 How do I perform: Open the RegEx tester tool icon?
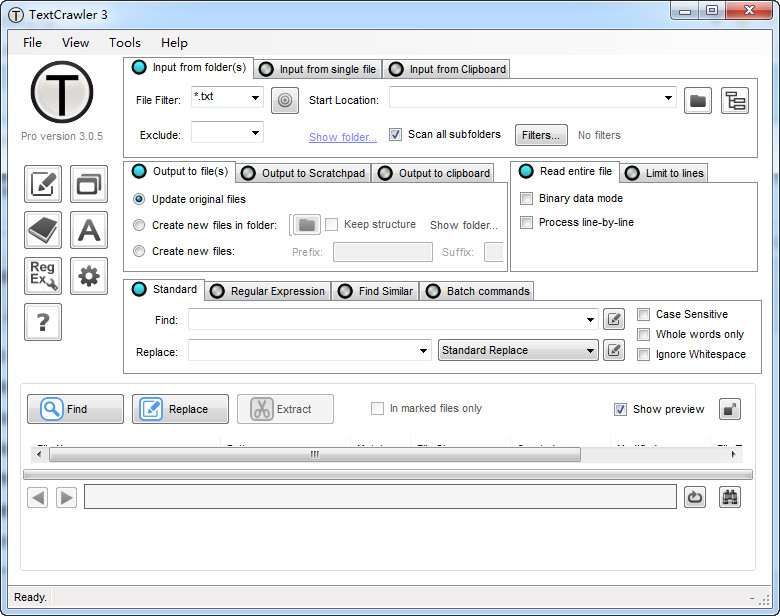(43, 276)
